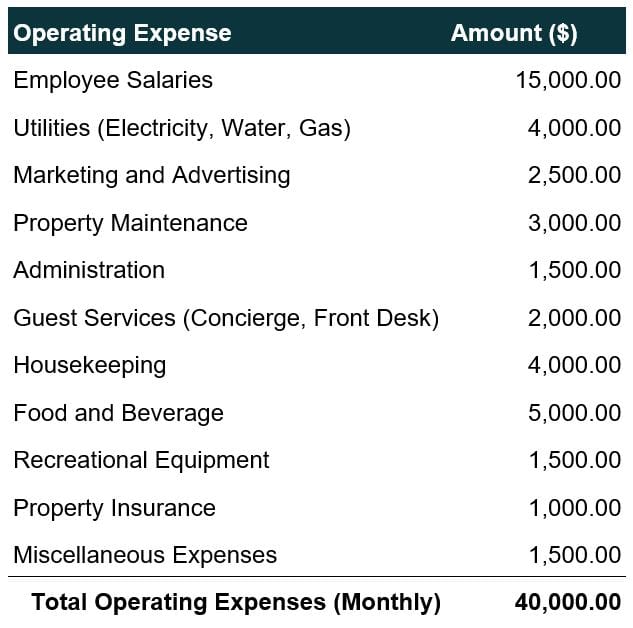The width and height of the screenshot is (633, 628).
Task: Click Guest Services (Concierge, Front Desk) label
Action: [226, 318]
